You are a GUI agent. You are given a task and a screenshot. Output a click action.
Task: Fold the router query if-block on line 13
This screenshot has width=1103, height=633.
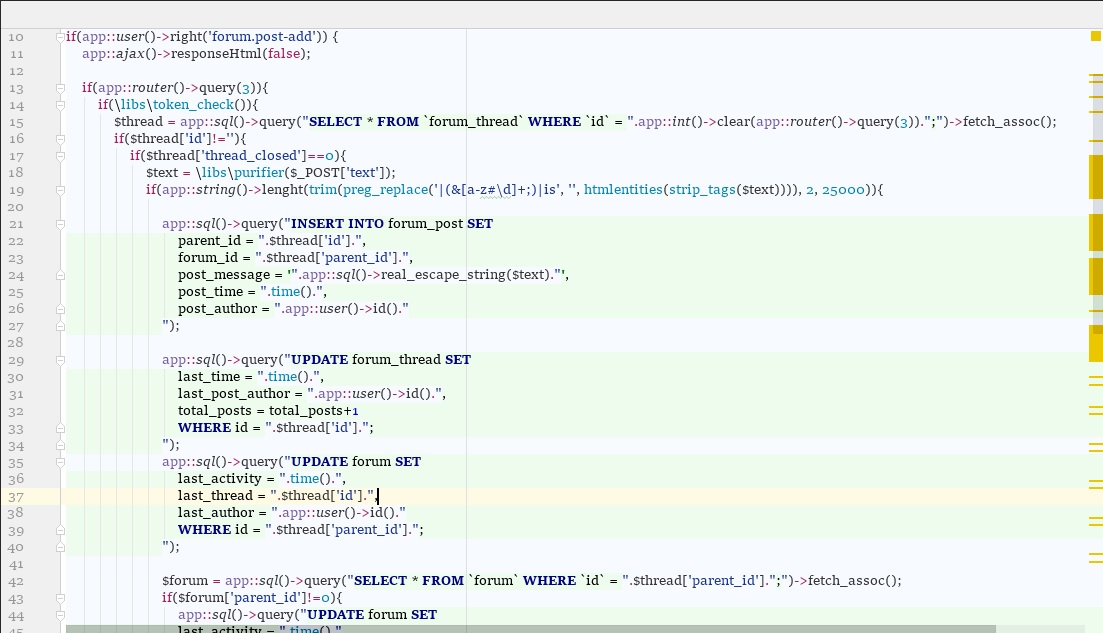pyautogui.click(x=60, y=88)
